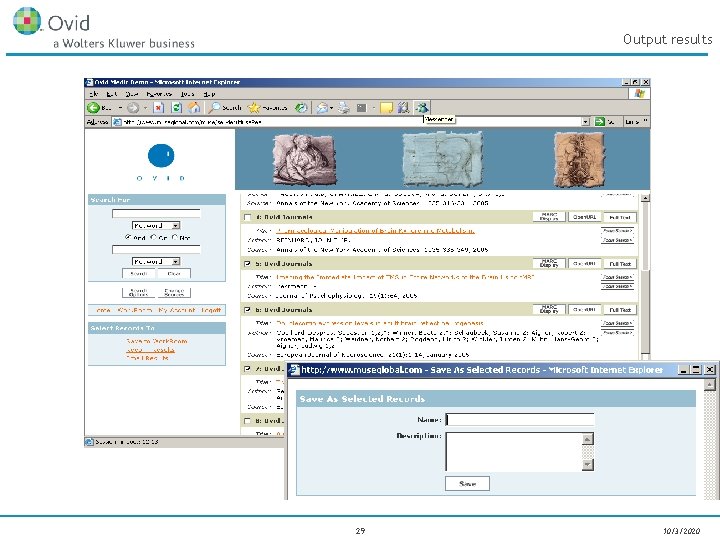Click the Clear button

[174, 274]
